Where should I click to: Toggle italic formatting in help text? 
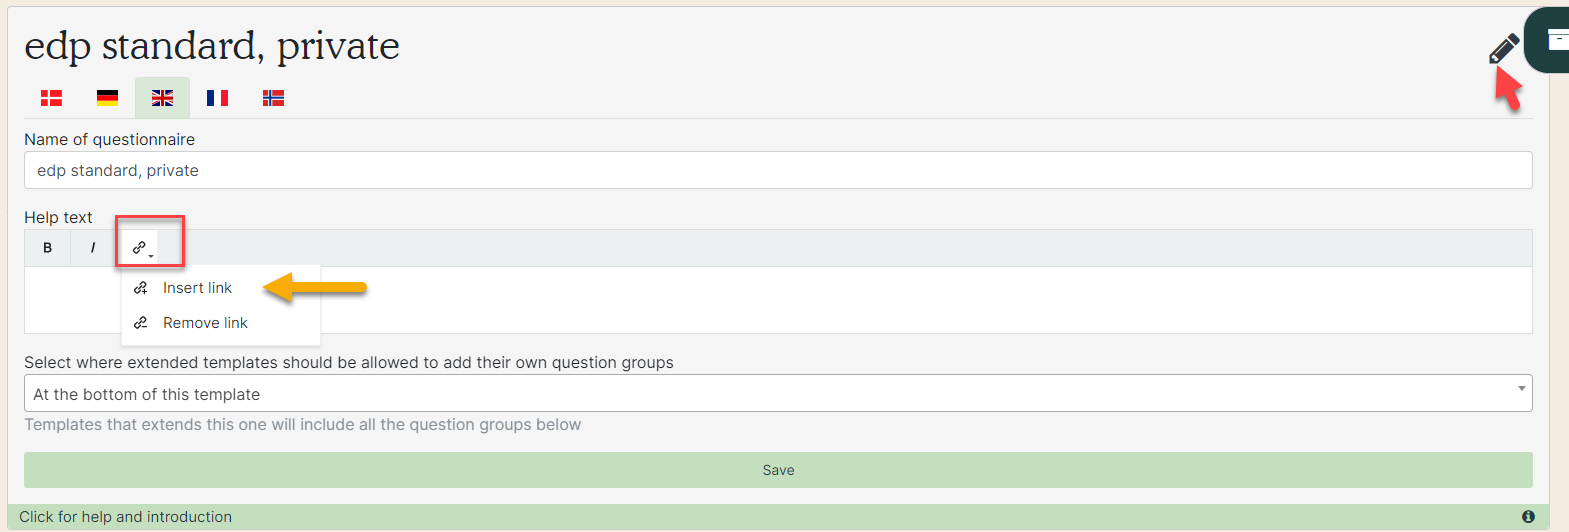93,248
